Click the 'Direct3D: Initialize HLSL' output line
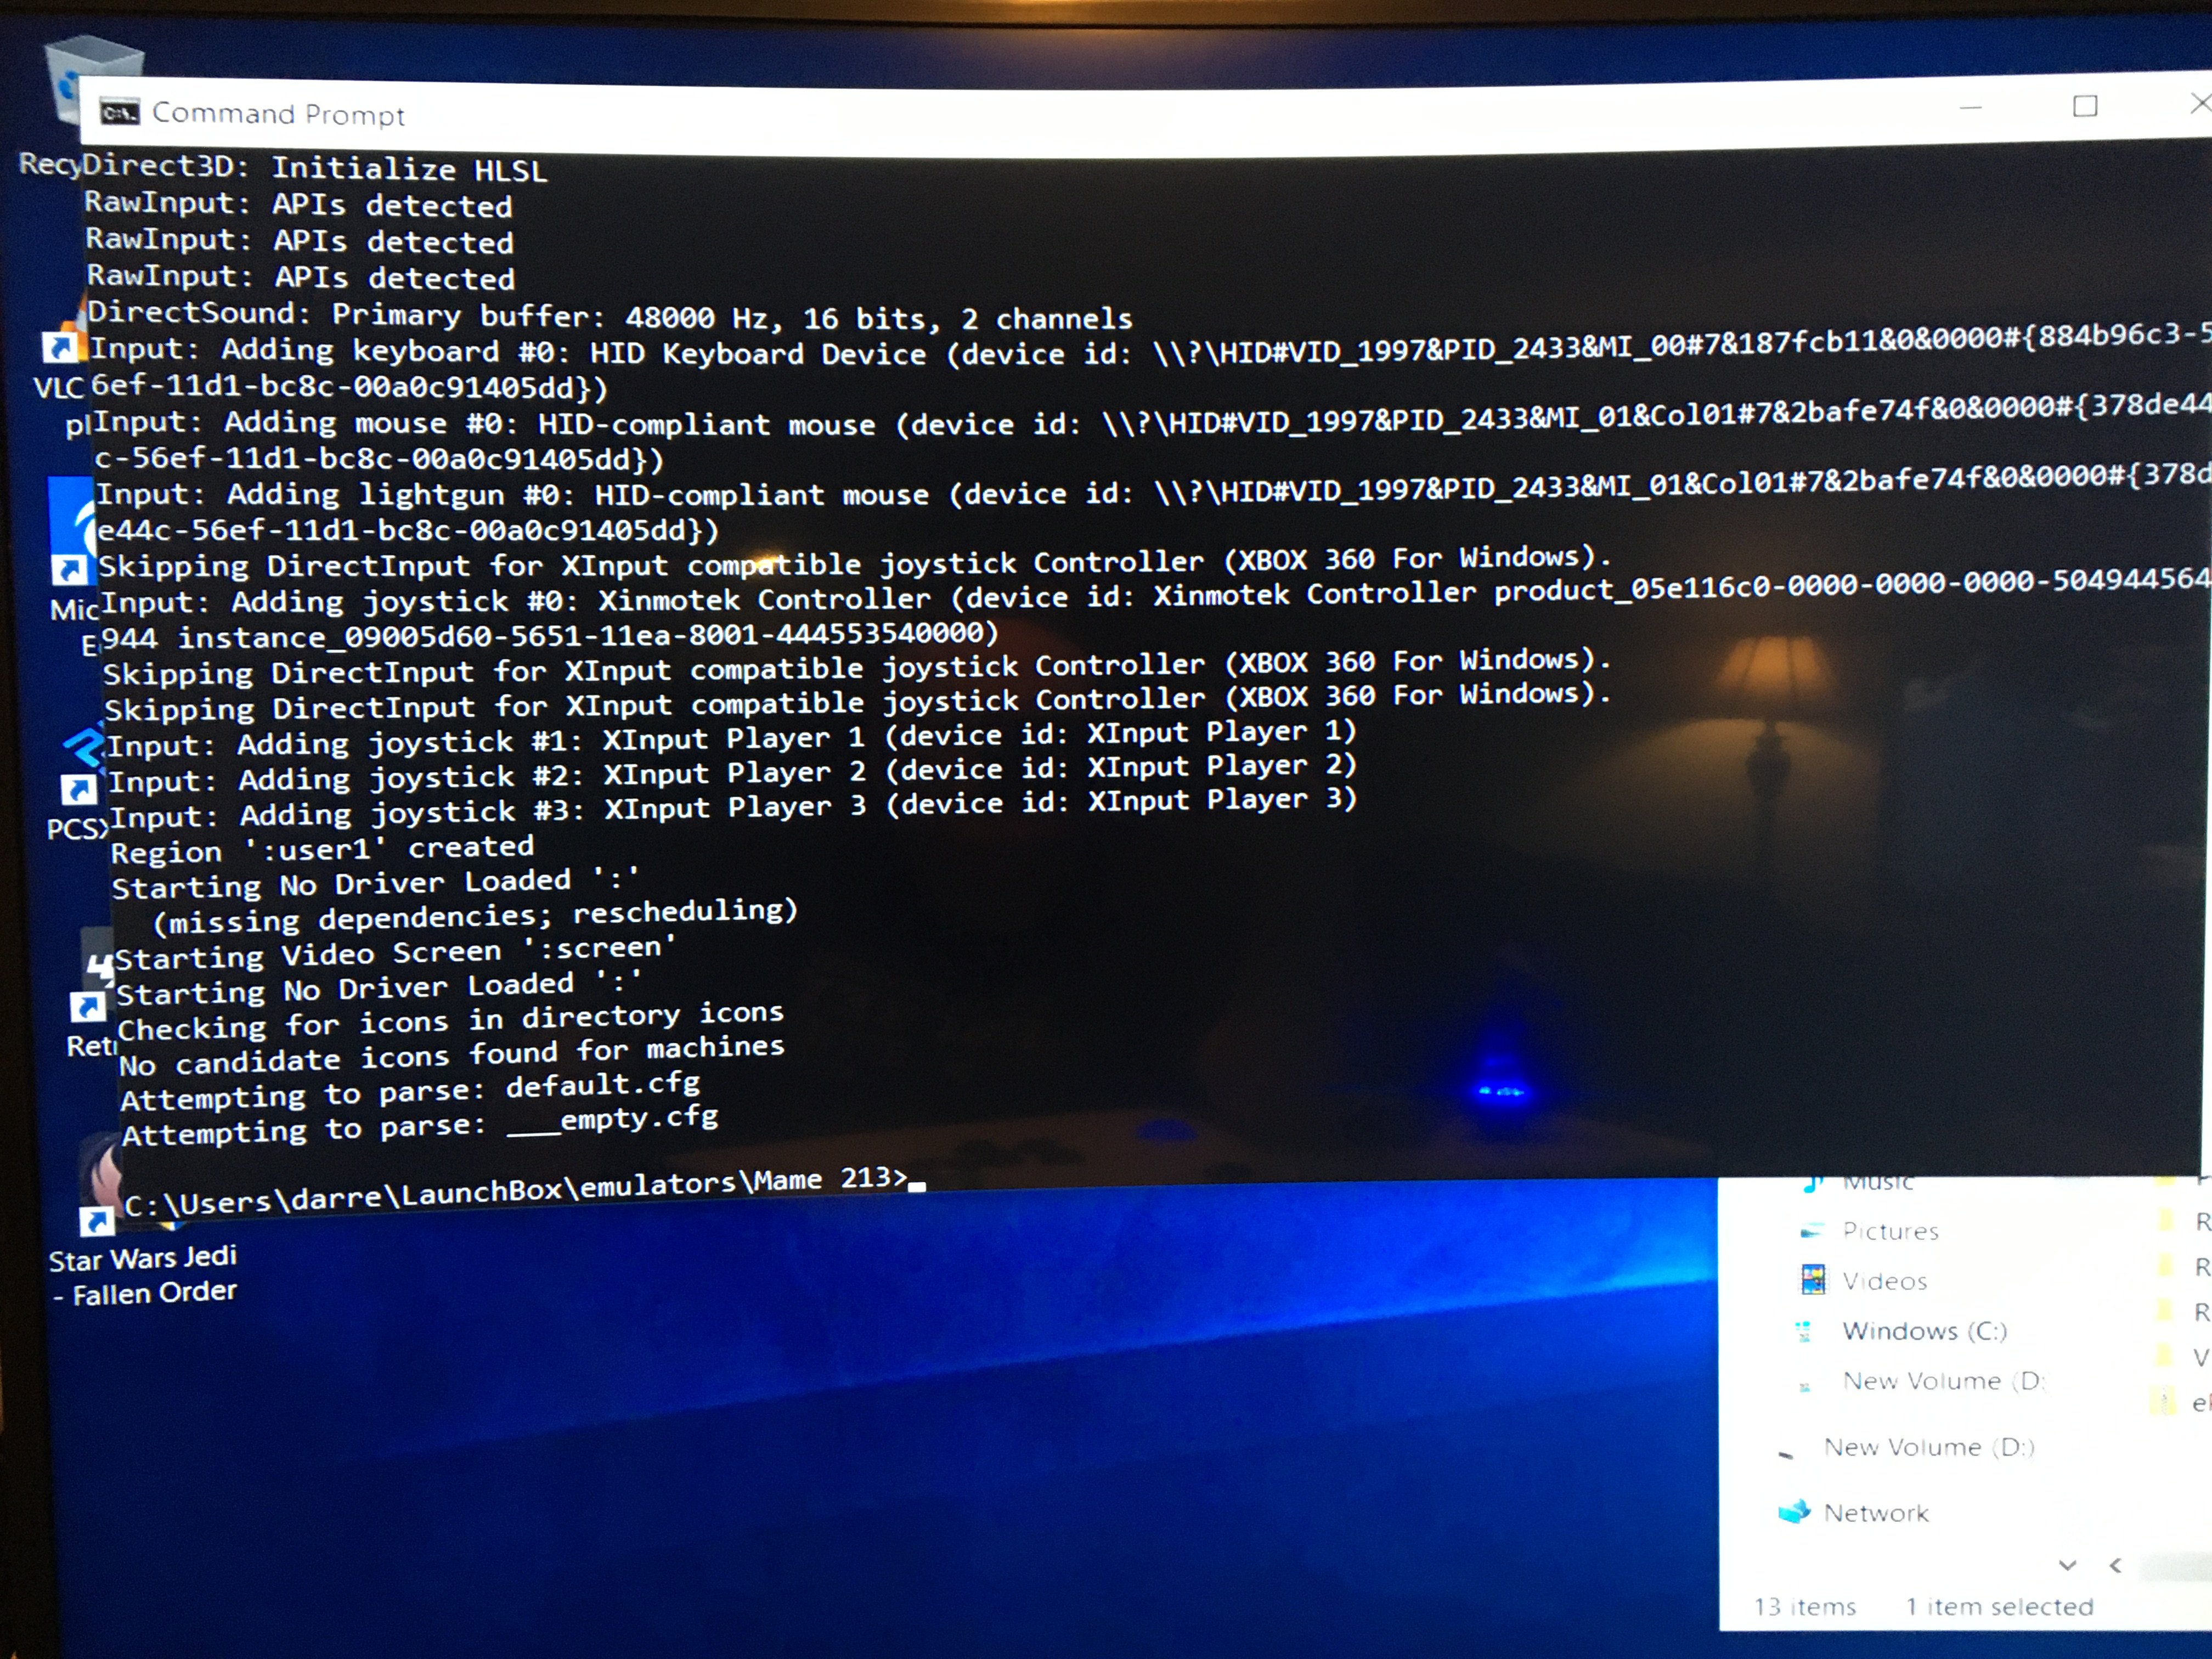This screenshot has width=2212, height=1659. pos(314,168)
